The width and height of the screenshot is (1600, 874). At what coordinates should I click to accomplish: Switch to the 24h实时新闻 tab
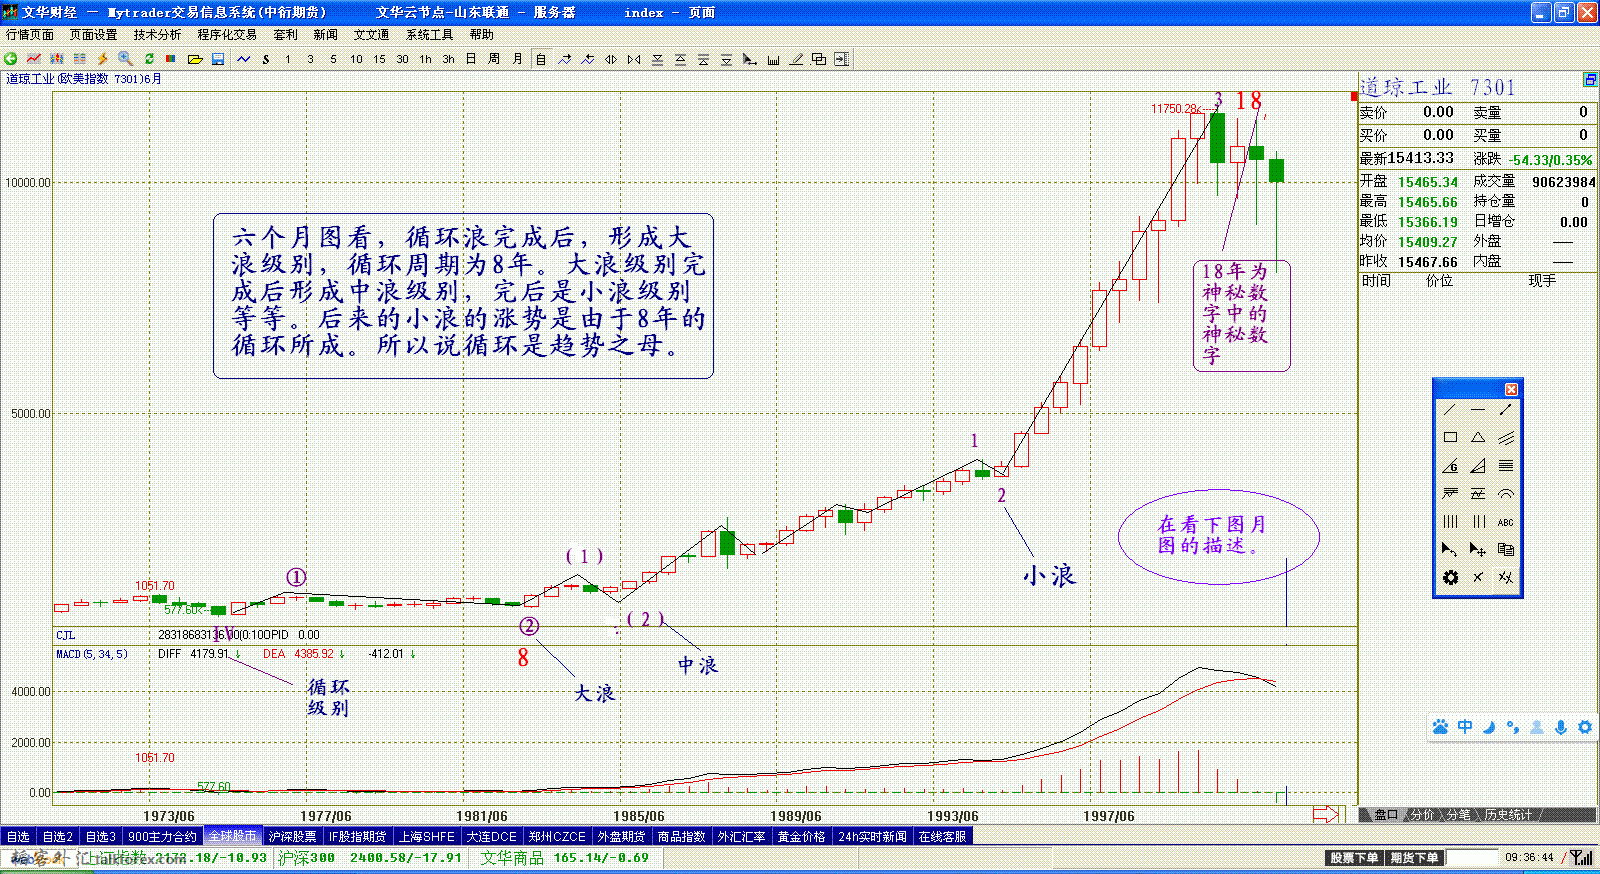872,836
